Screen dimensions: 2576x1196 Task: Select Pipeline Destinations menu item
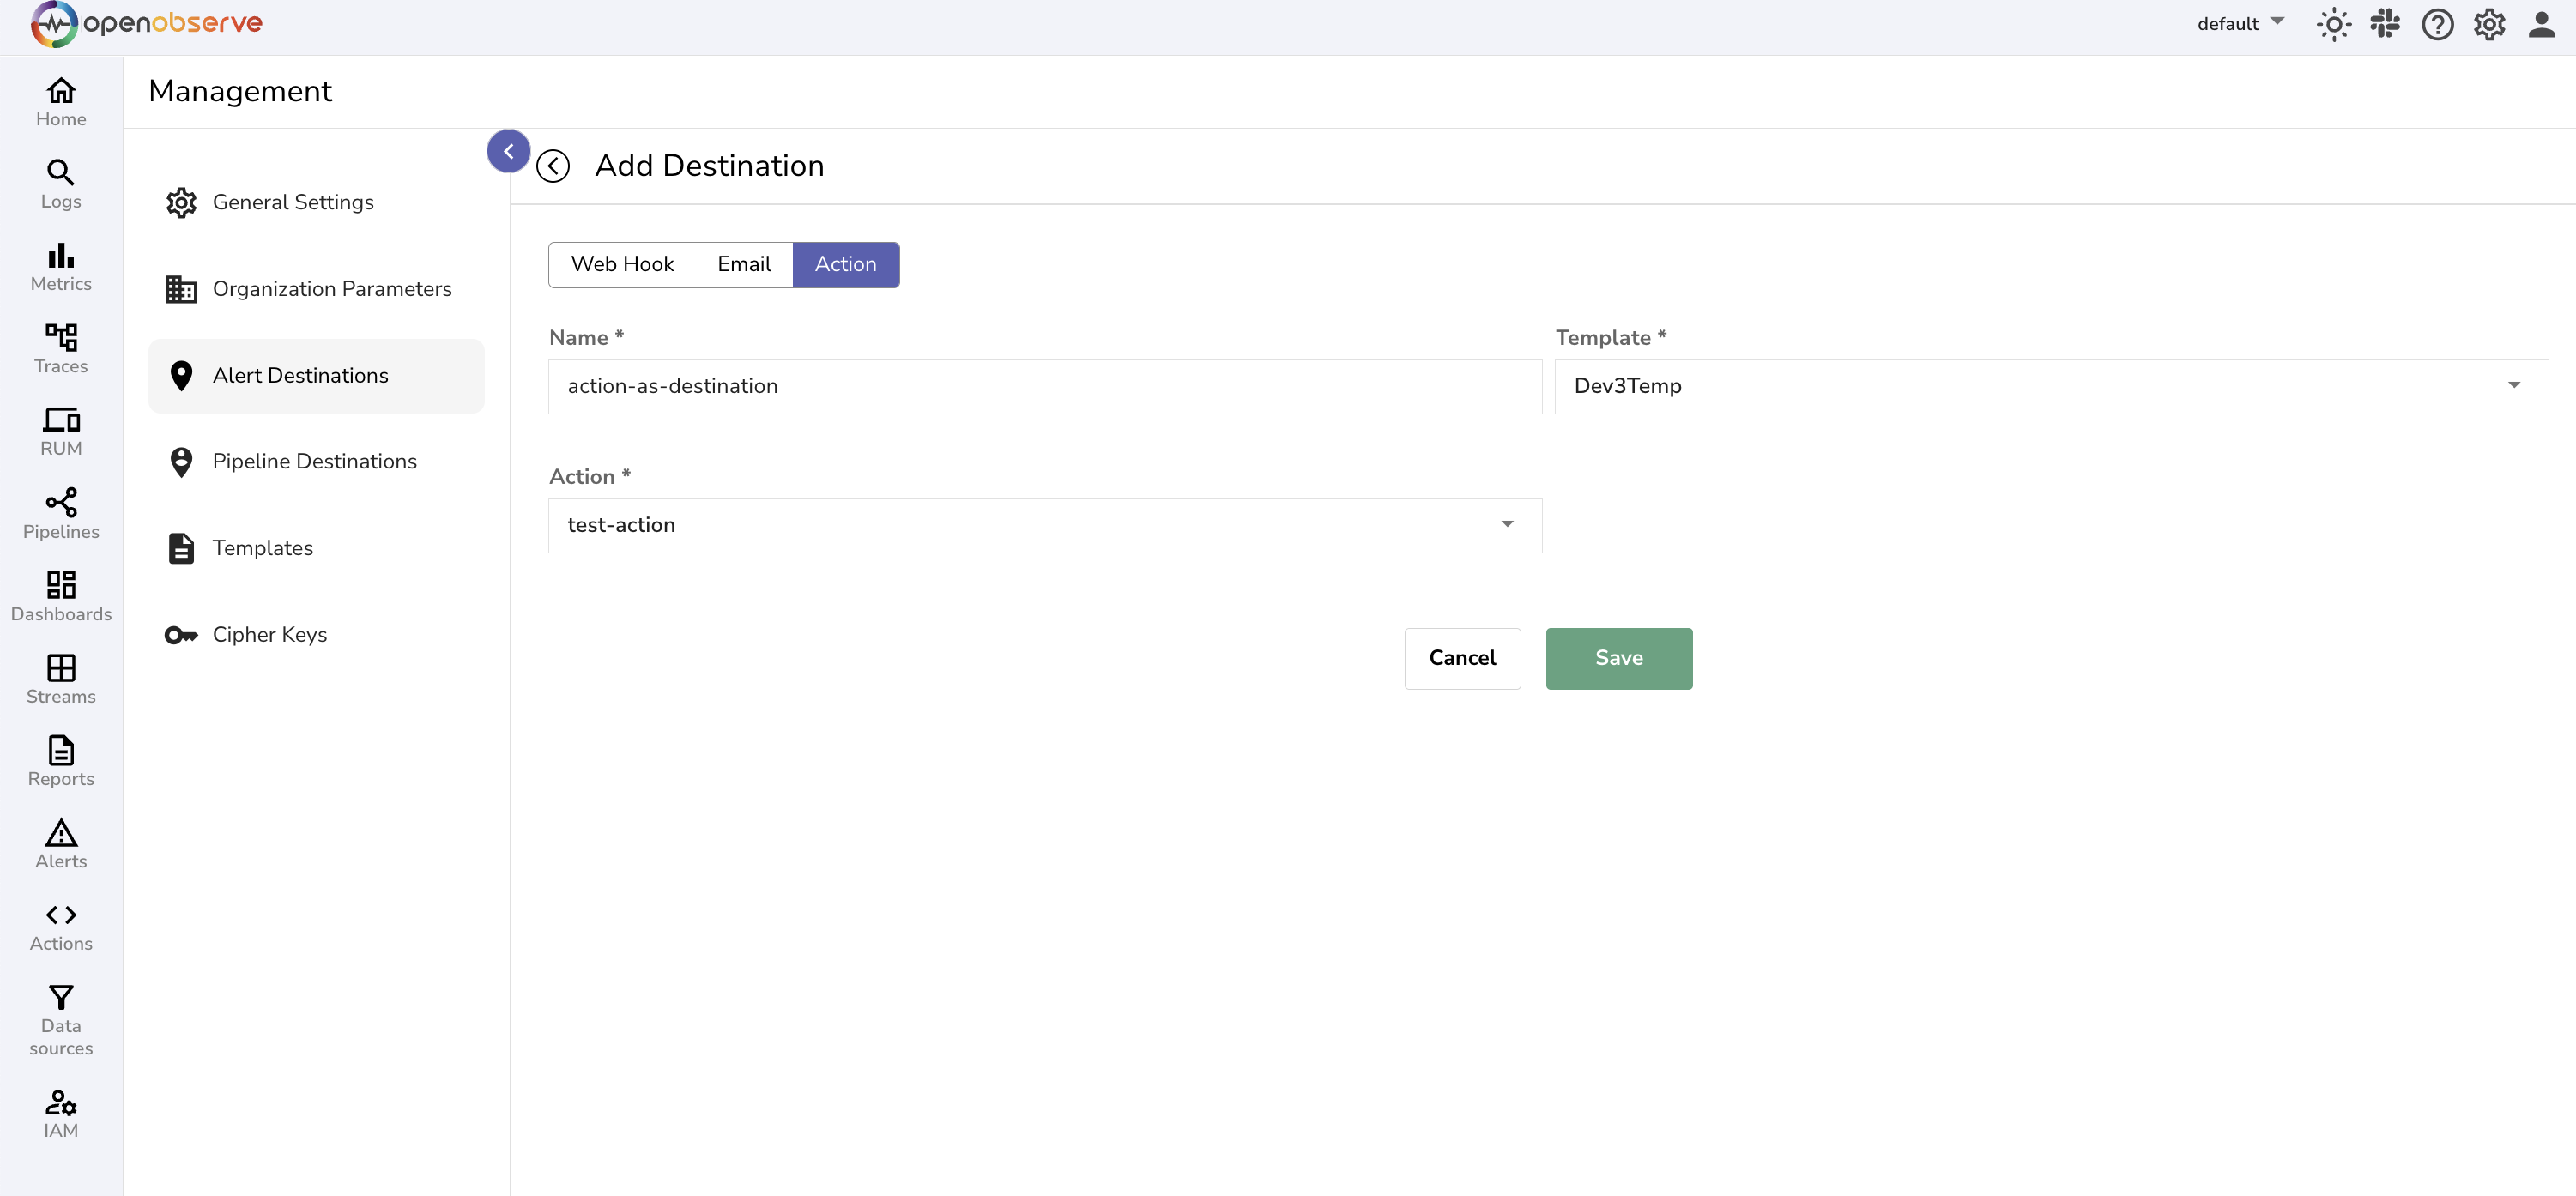tap(314, 461)
